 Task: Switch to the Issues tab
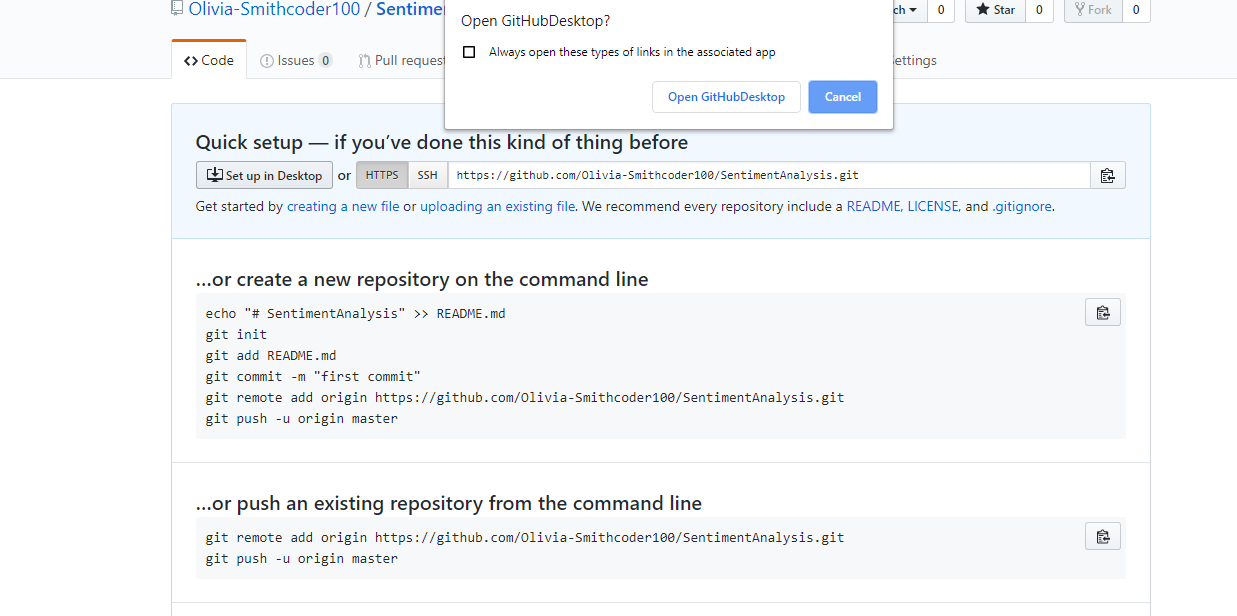tap(296, 60)
